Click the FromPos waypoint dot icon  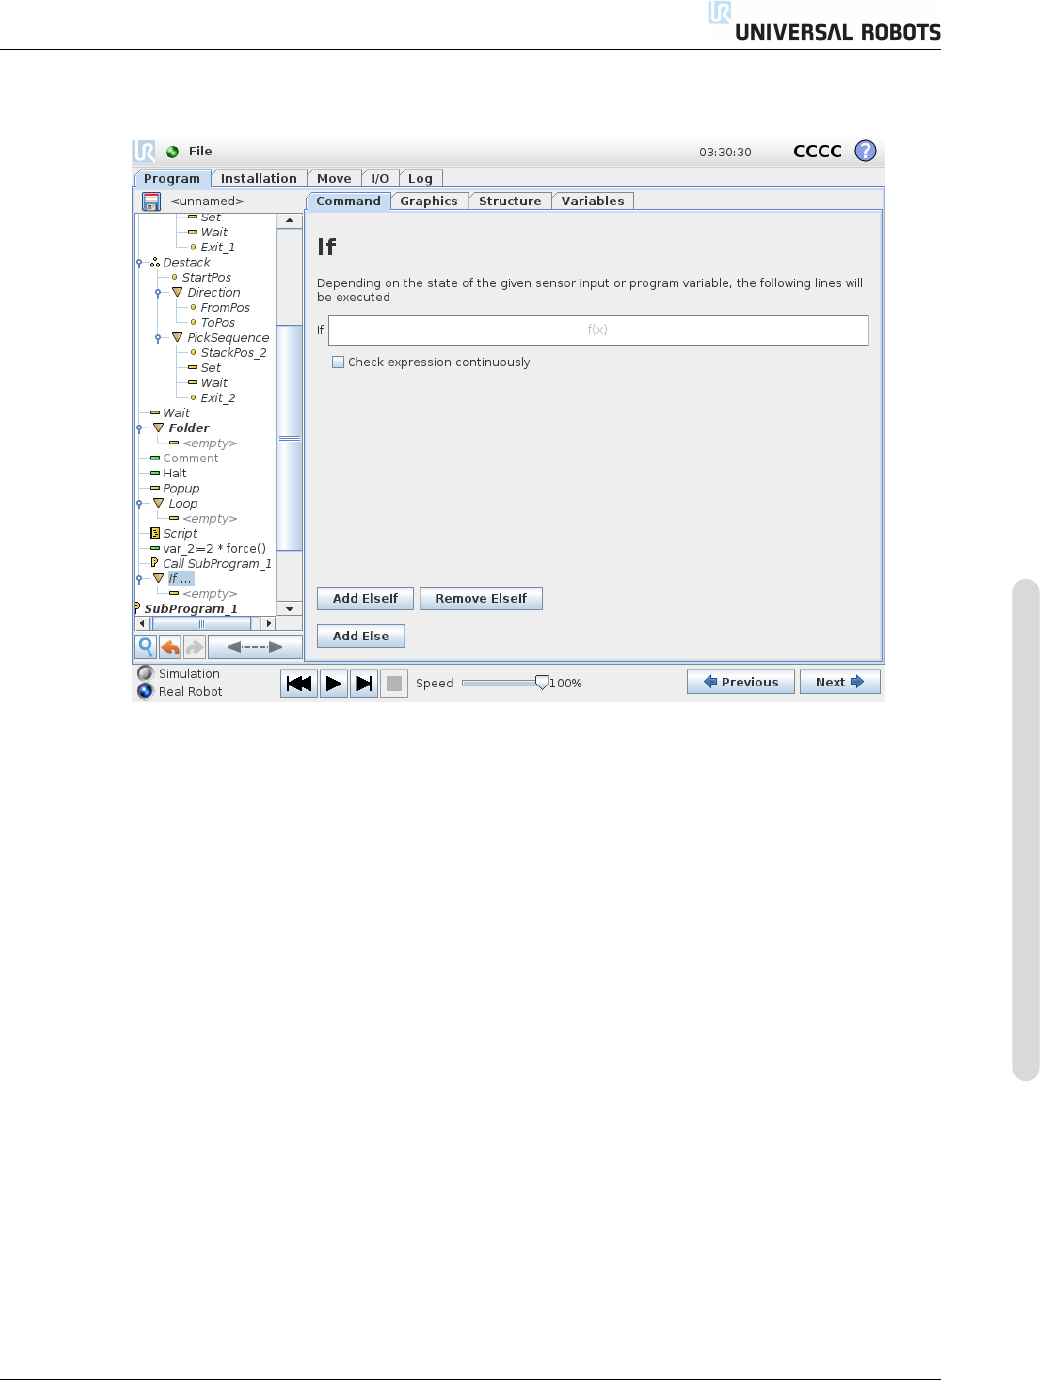(x=194, y=307)
